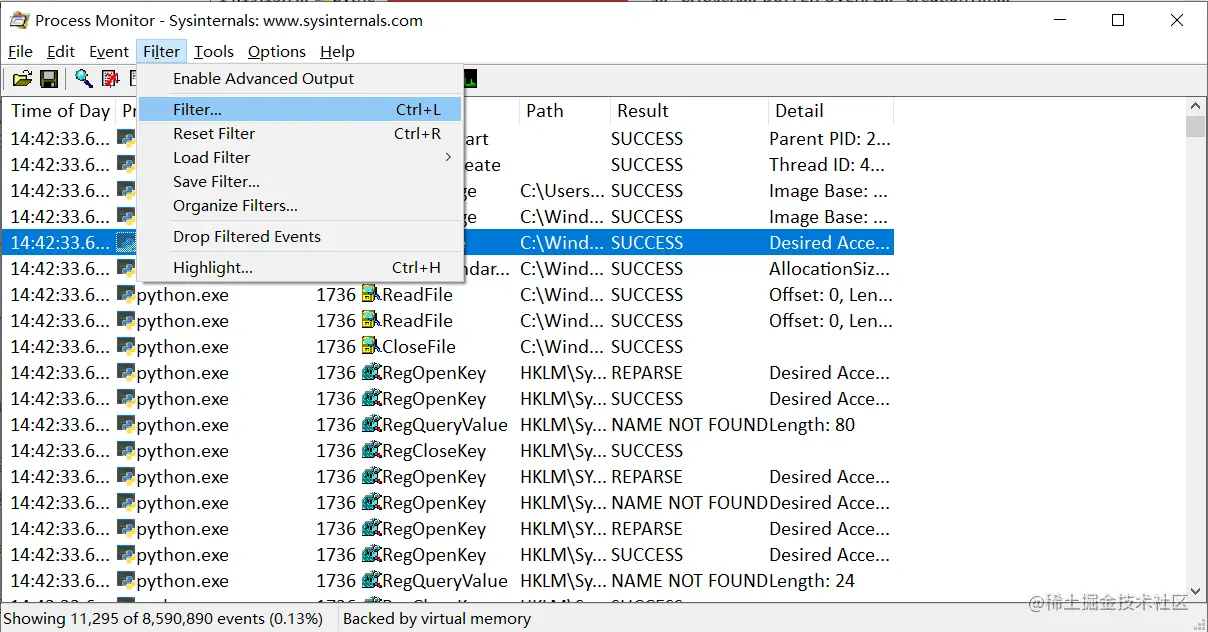The width and height of the screenshot is (1208, 632).
Task: Open the Tools menu
Action: [x=214, y=52]
